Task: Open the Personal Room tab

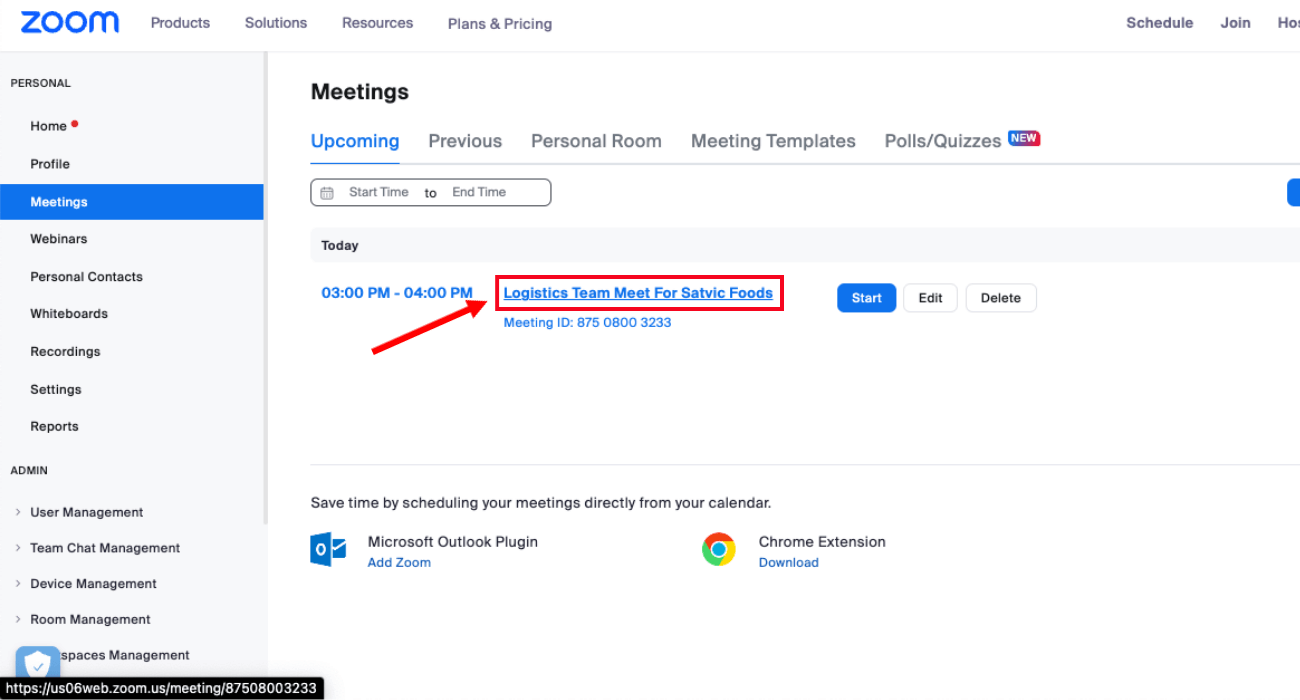Action: click(596, 141)
